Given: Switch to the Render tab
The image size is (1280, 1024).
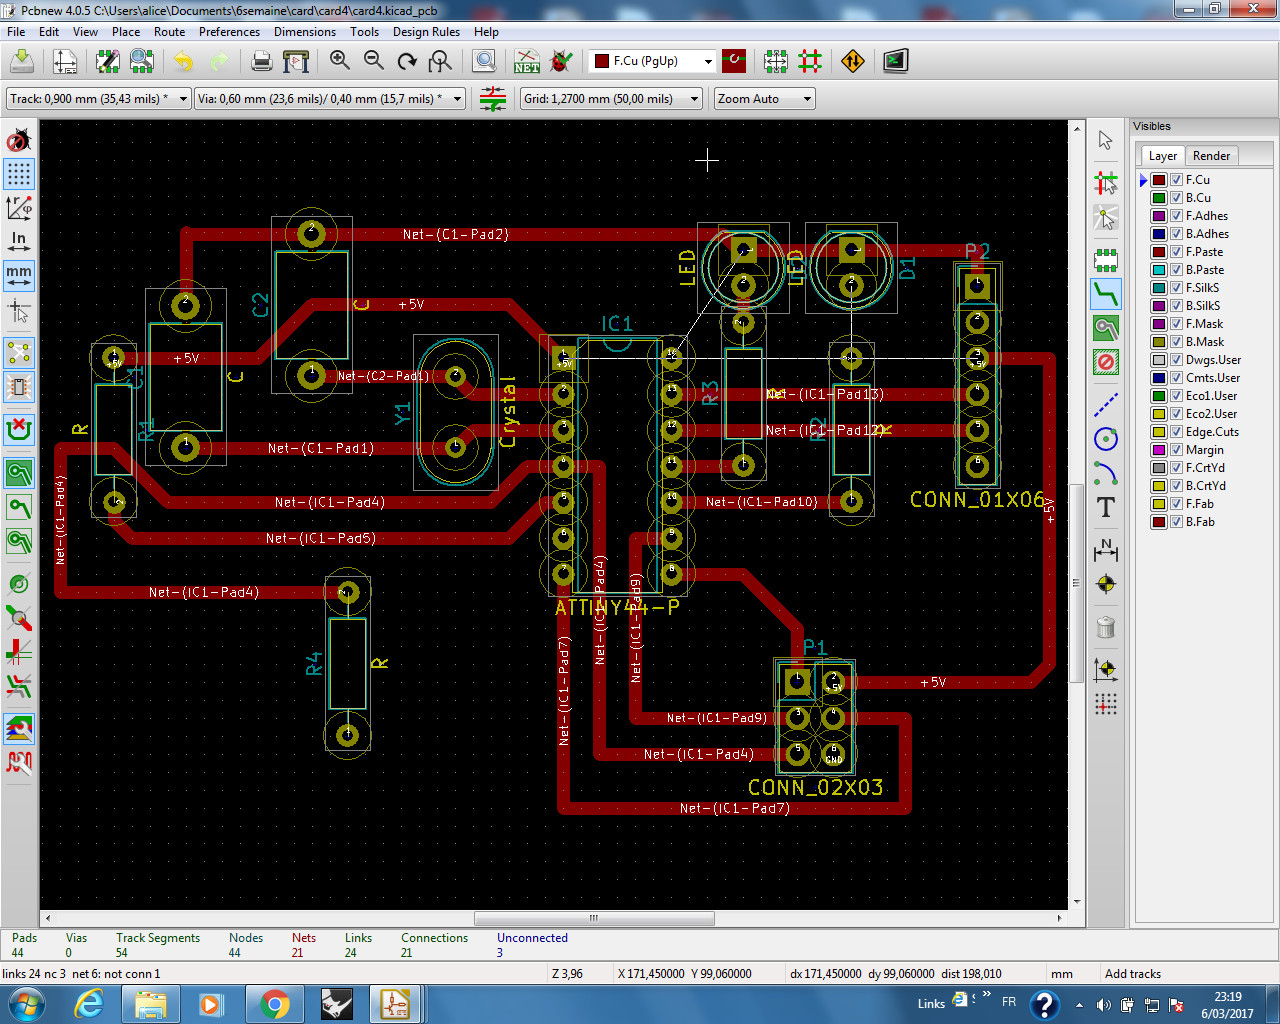Looking at the screenshot, I should point(1211,156).
